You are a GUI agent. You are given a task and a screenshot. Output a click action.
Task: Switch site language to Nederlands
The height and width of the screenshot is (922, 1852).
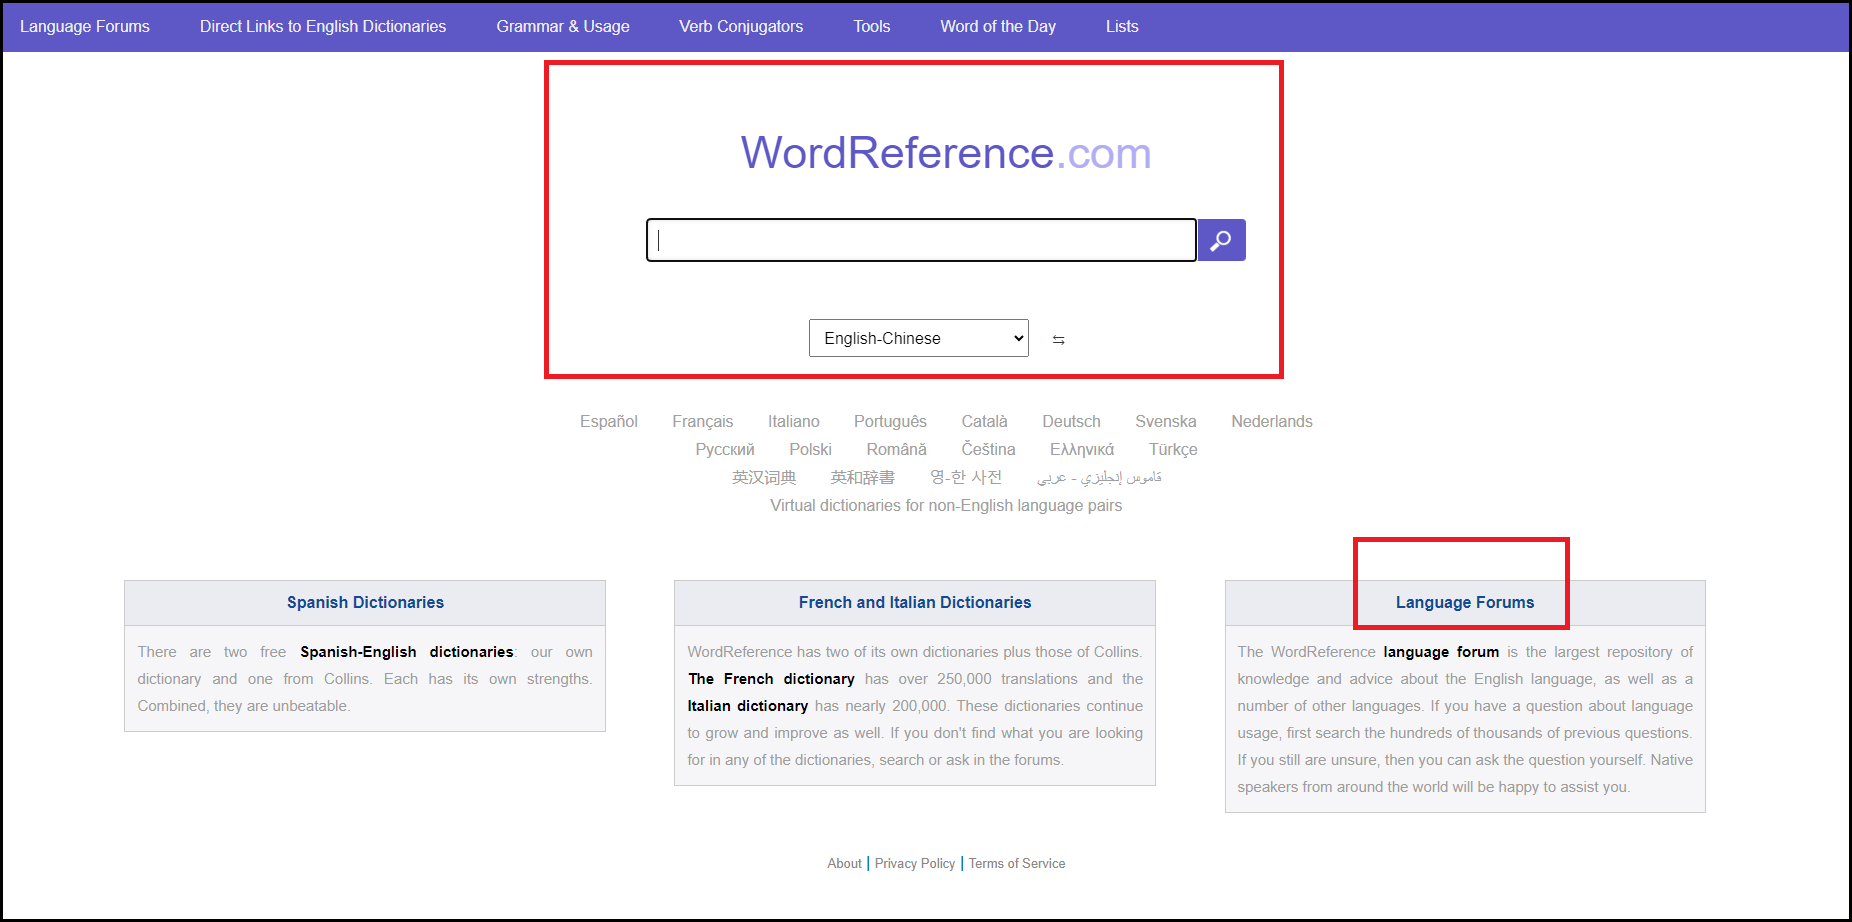tap(1272, 421)
